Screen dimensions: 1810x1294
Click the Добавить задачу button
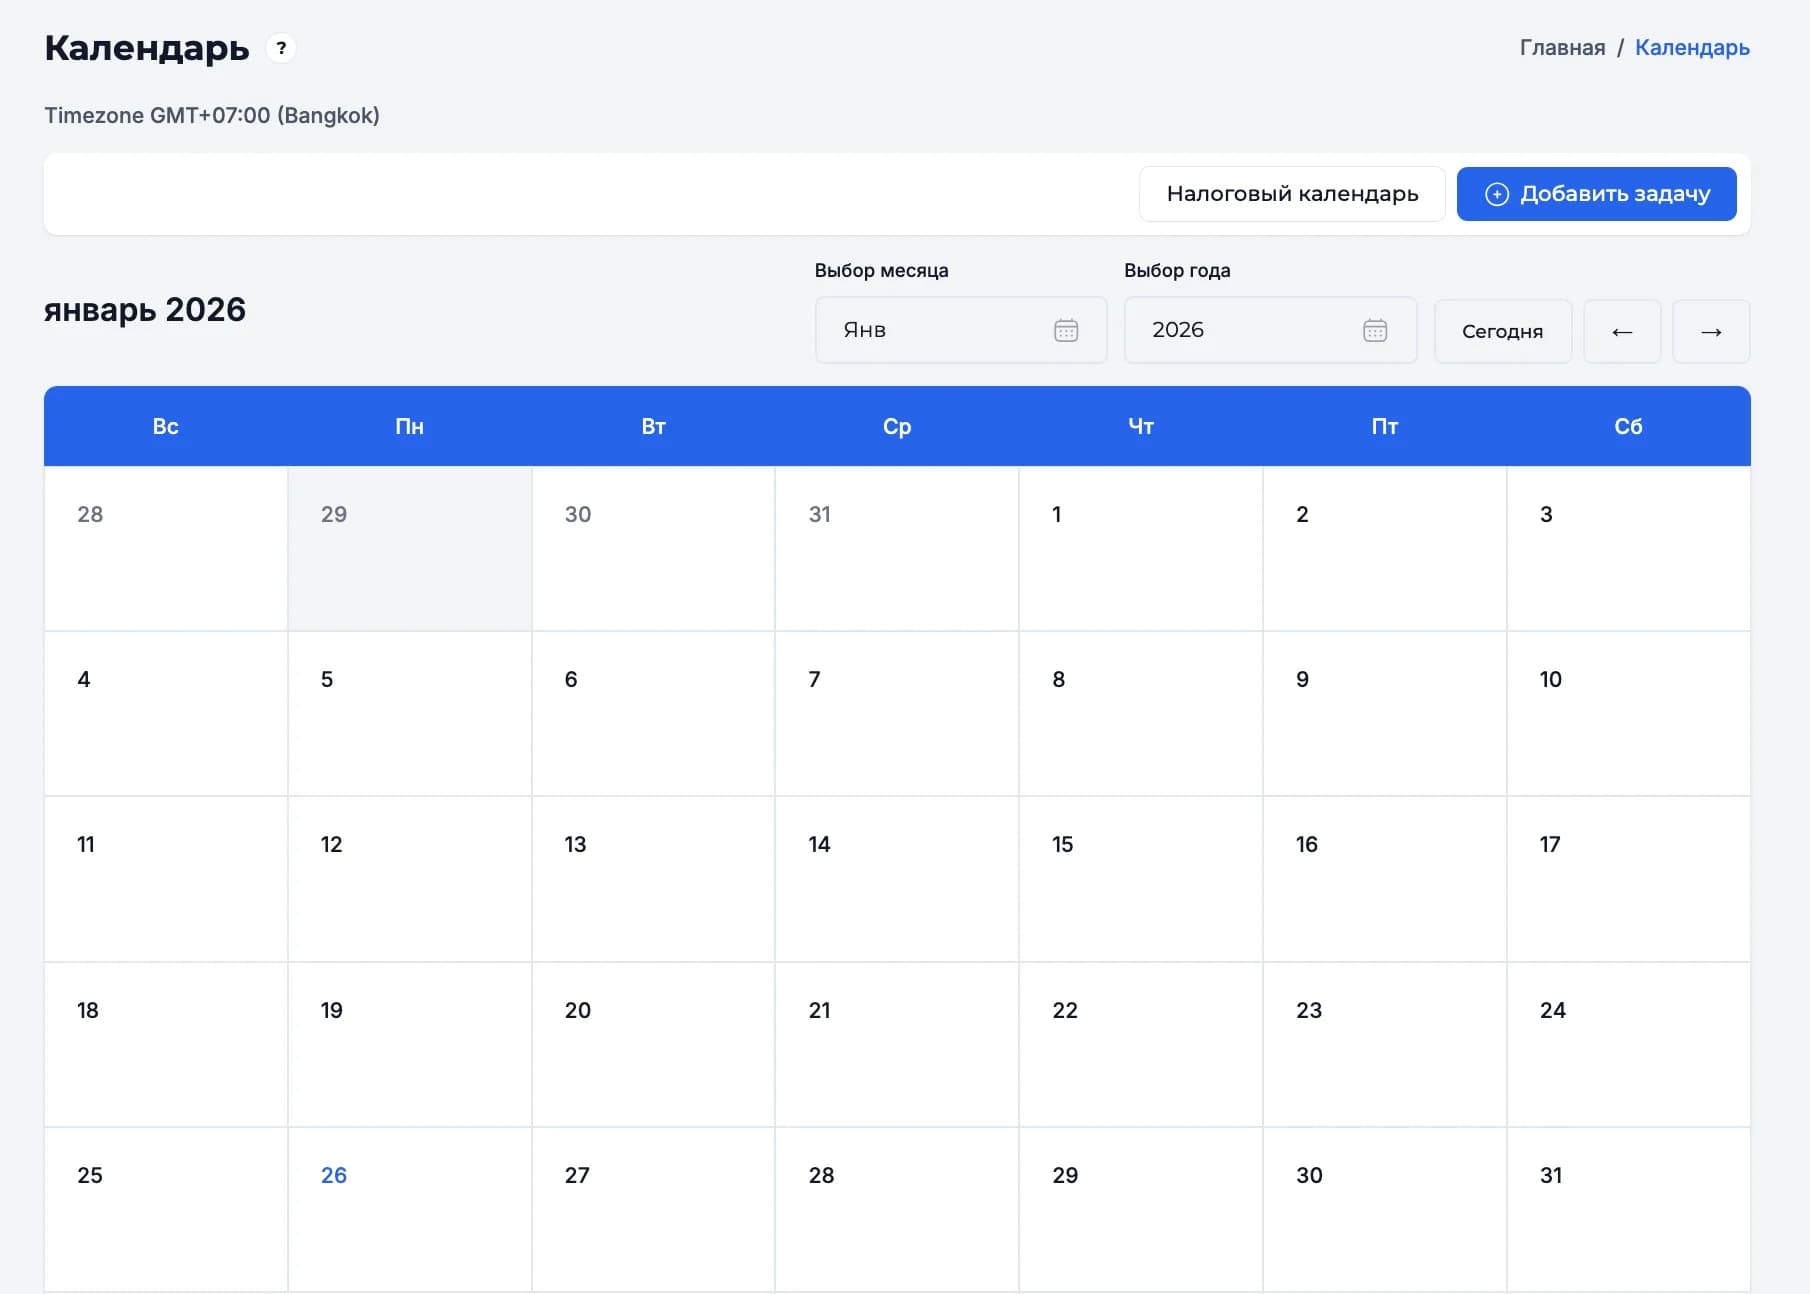click(1596, 194)
